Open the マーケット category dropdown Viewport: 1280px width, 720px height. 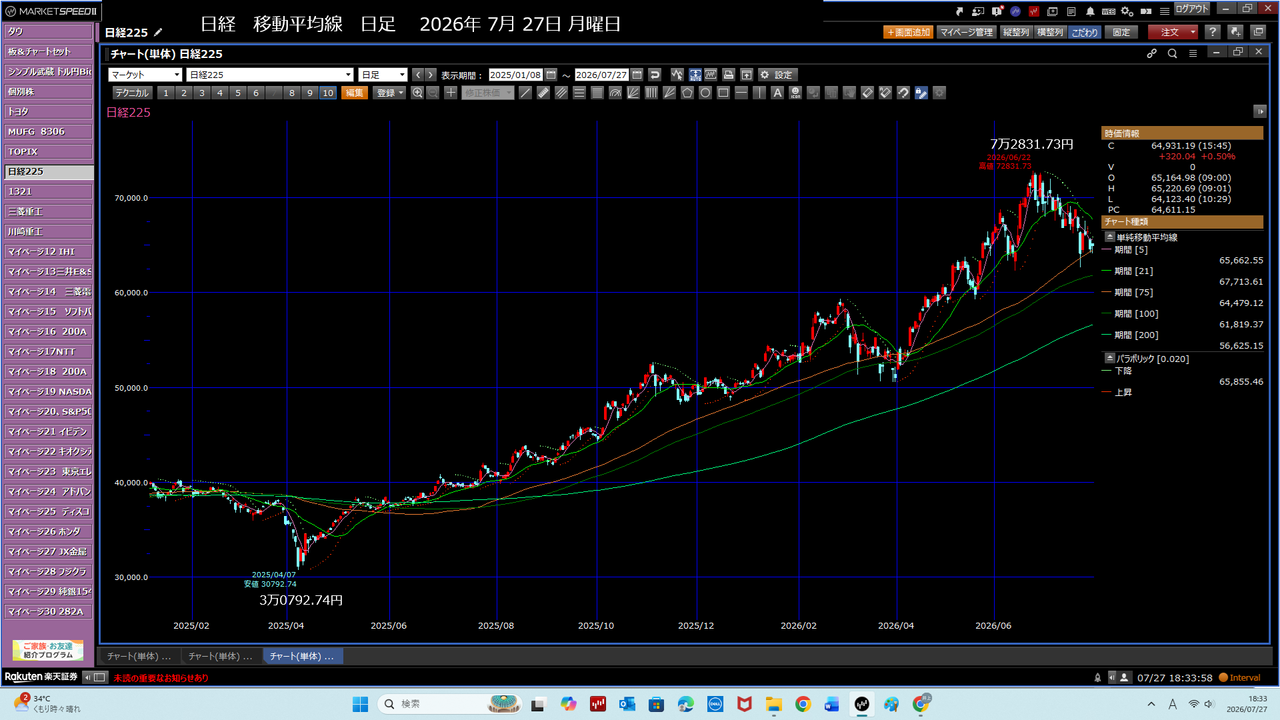(145, 75)
